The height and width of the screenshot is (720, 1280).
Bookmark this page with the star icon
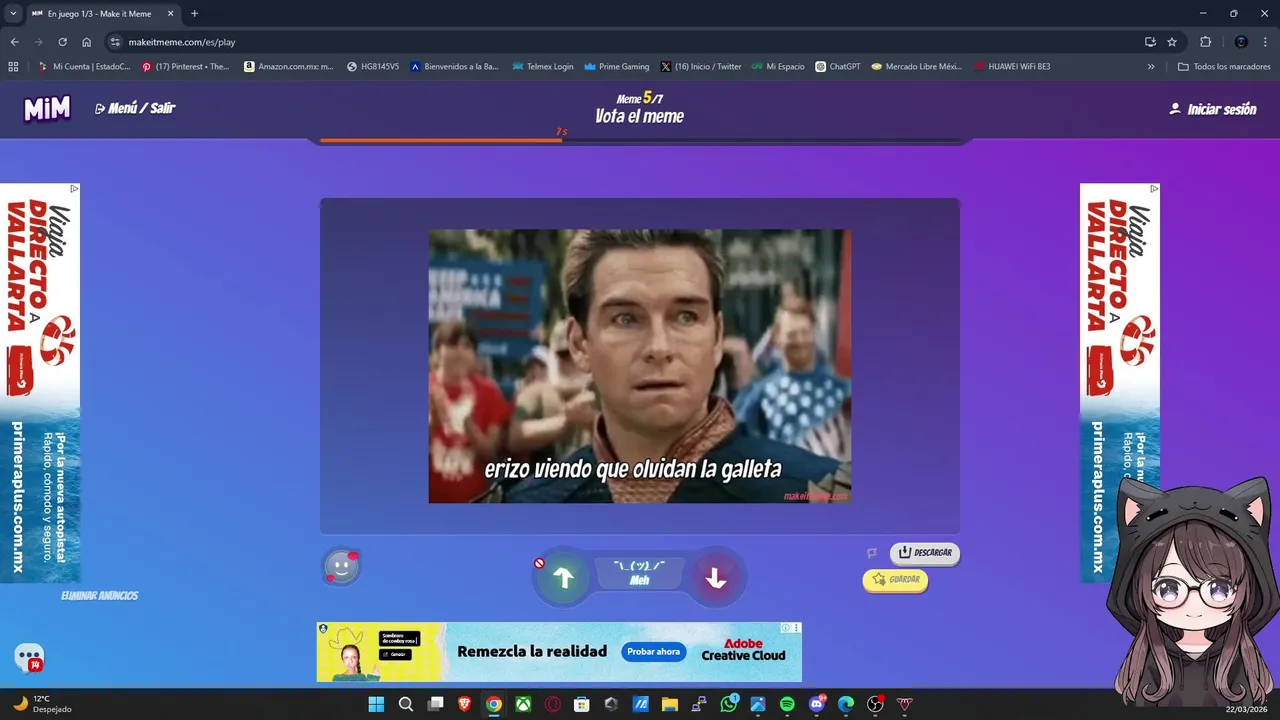click(1172, 42)
